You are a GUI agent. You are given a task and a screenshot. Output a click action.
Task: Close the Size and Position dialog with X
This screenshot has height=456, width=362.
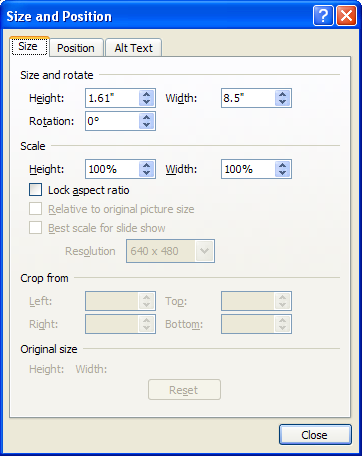tap(346, 16)
